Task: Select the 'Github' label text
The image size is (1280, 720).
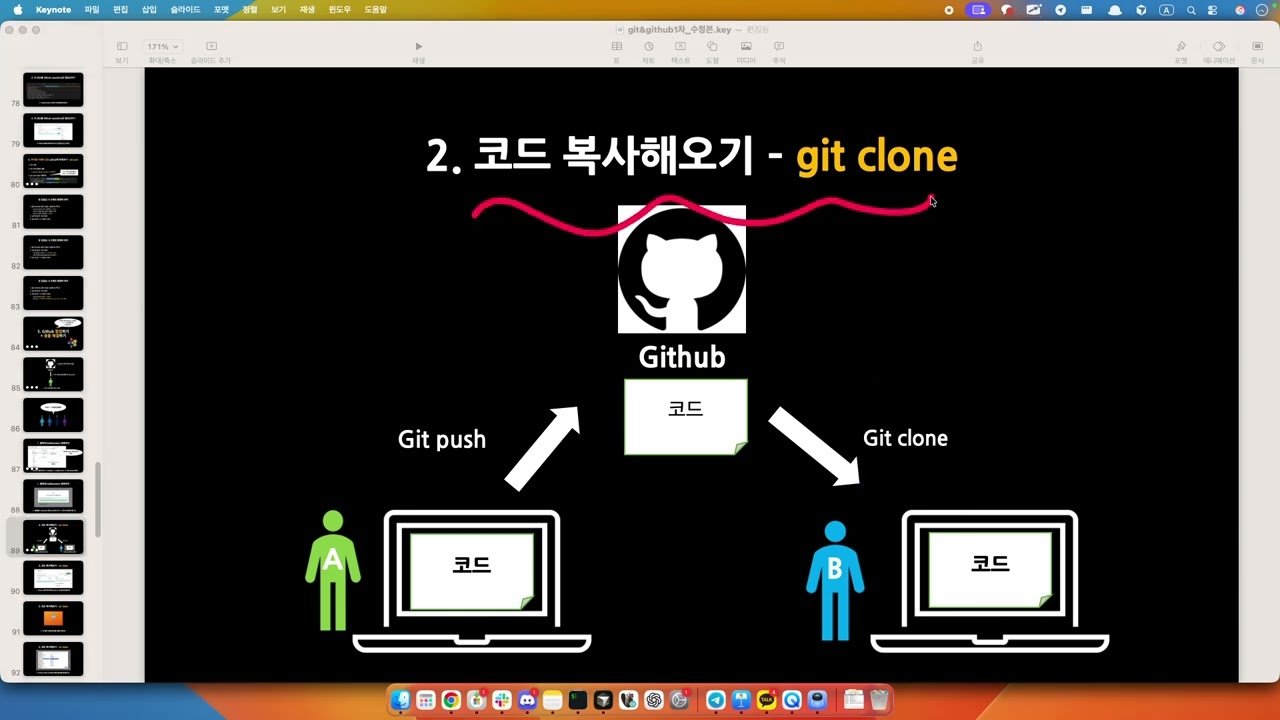Action: tap(682, 357)
